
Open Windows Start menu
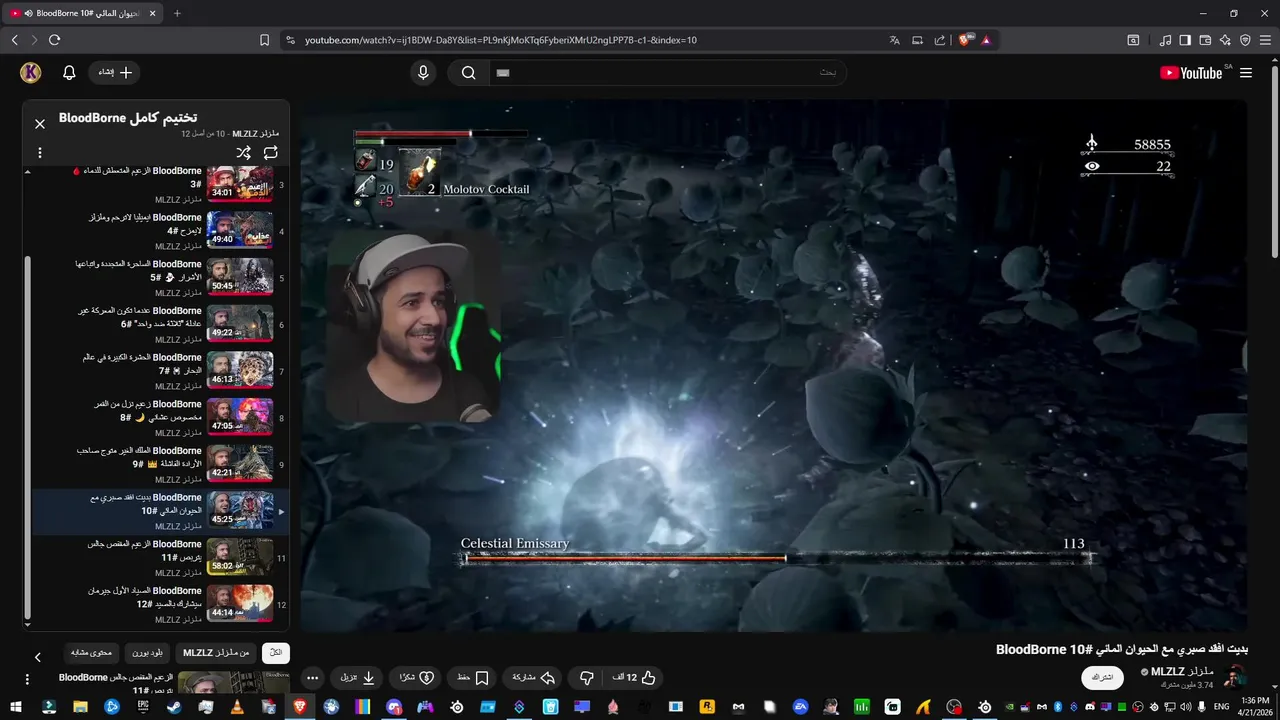16,707
